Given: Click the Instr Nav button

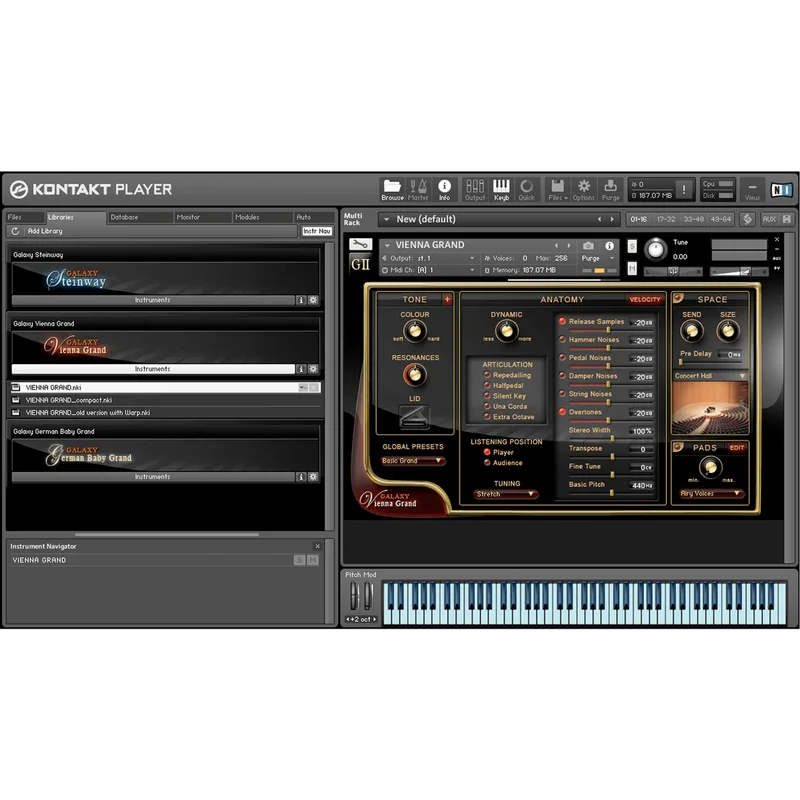Looking at the screenshot, I should coord(317,231).
